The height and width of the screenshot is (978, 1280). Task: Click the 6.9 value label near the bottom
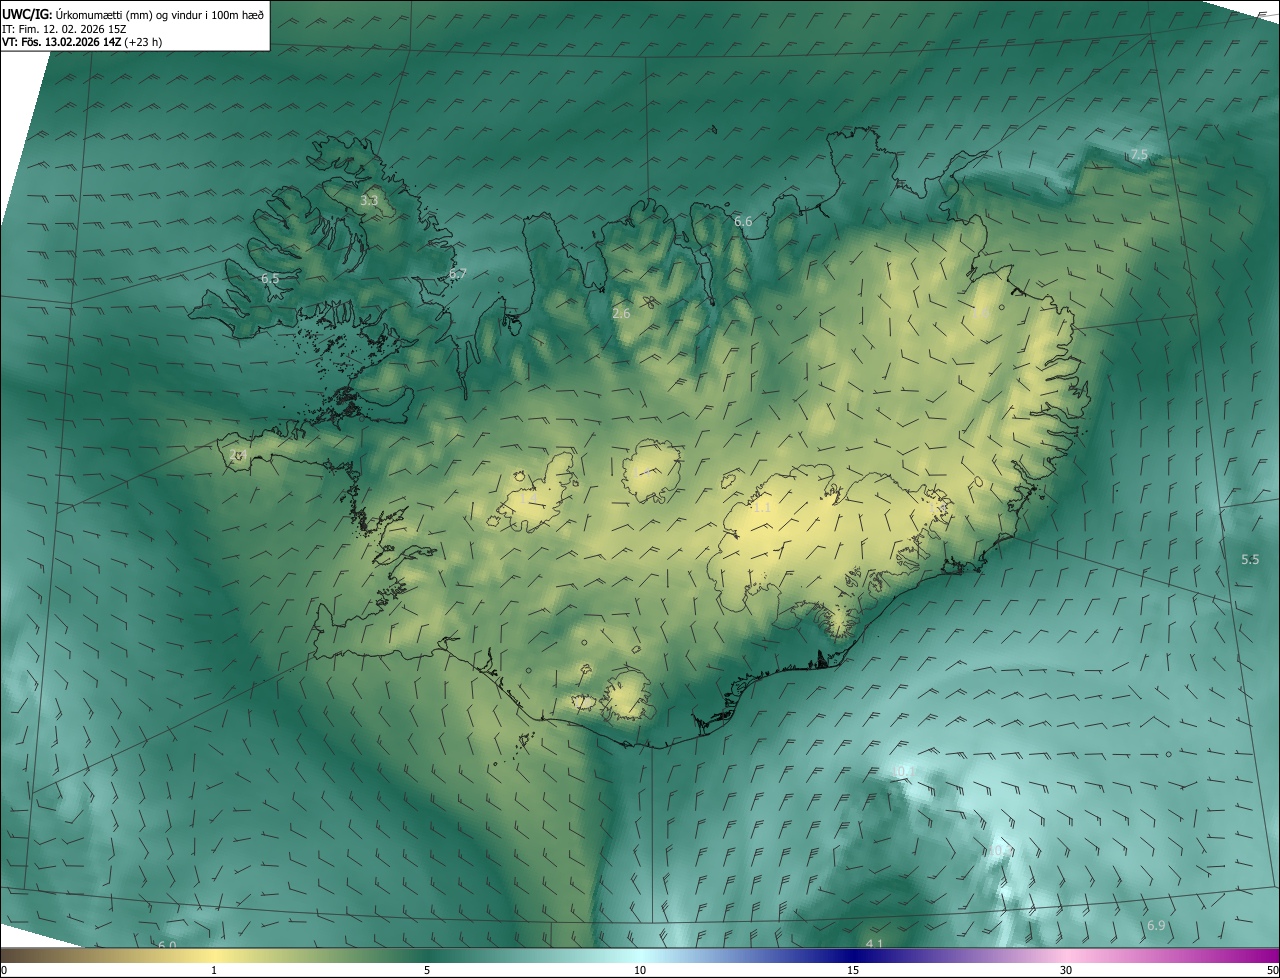click(x=1156, y=926)
